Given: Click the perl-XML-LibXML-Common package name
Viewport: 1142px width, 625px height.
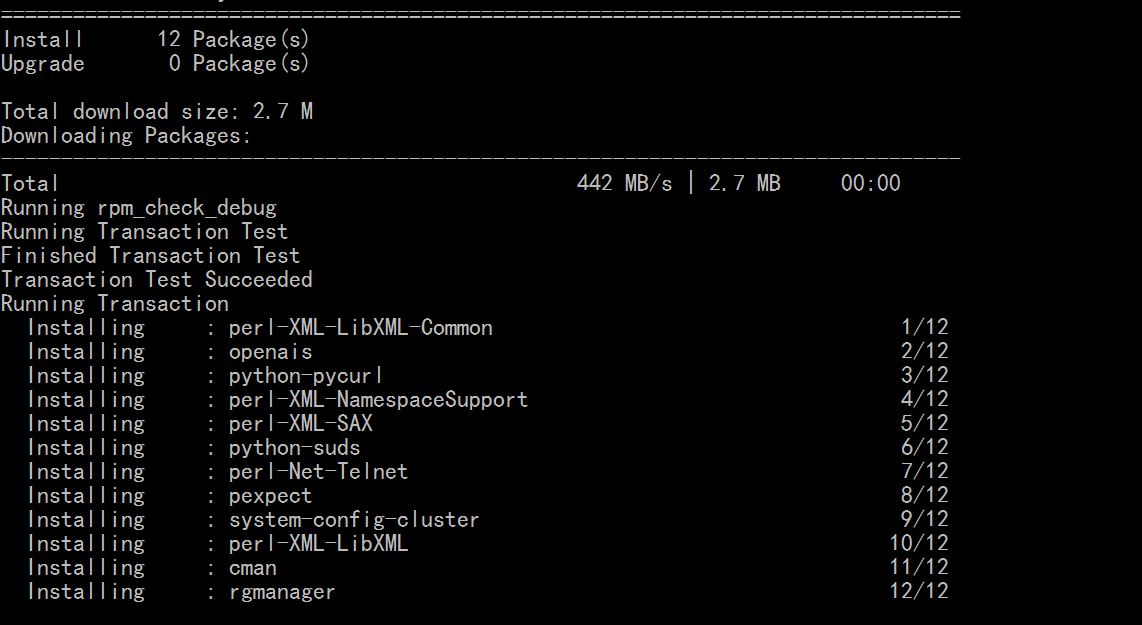Looking at the screenshot, I should [361, 328].
